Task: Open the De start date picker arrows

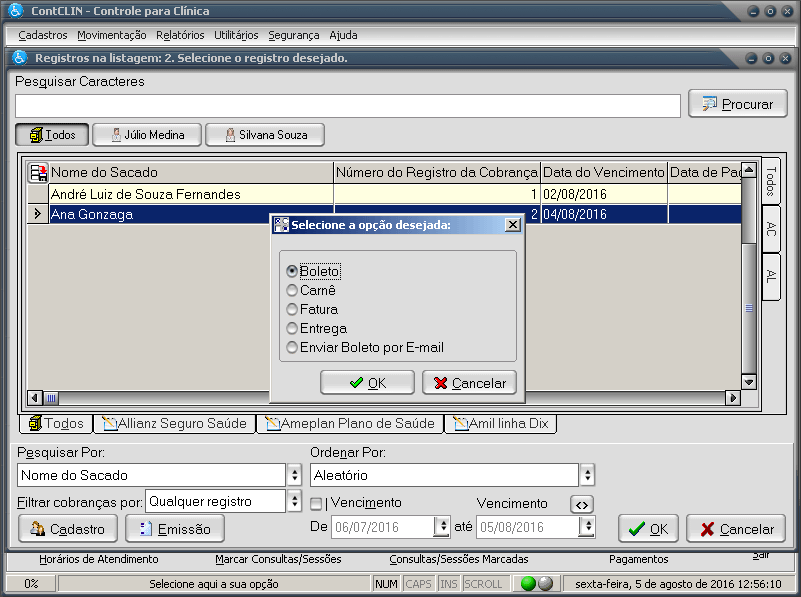Action: pyautogui.click(x=442, y=527)
